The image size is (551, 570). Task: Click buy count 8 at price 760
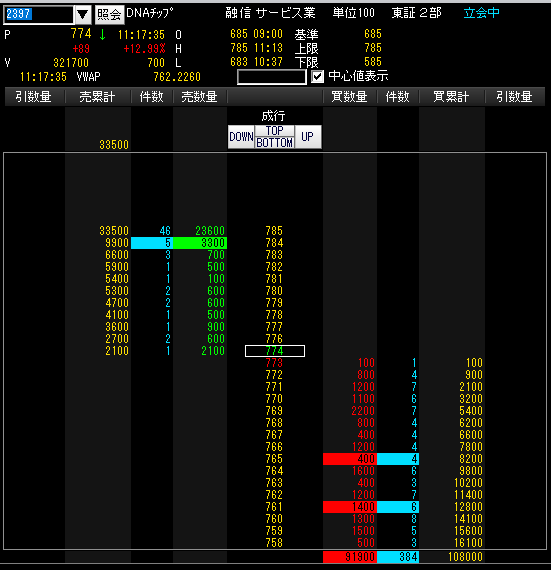(414, 519)
